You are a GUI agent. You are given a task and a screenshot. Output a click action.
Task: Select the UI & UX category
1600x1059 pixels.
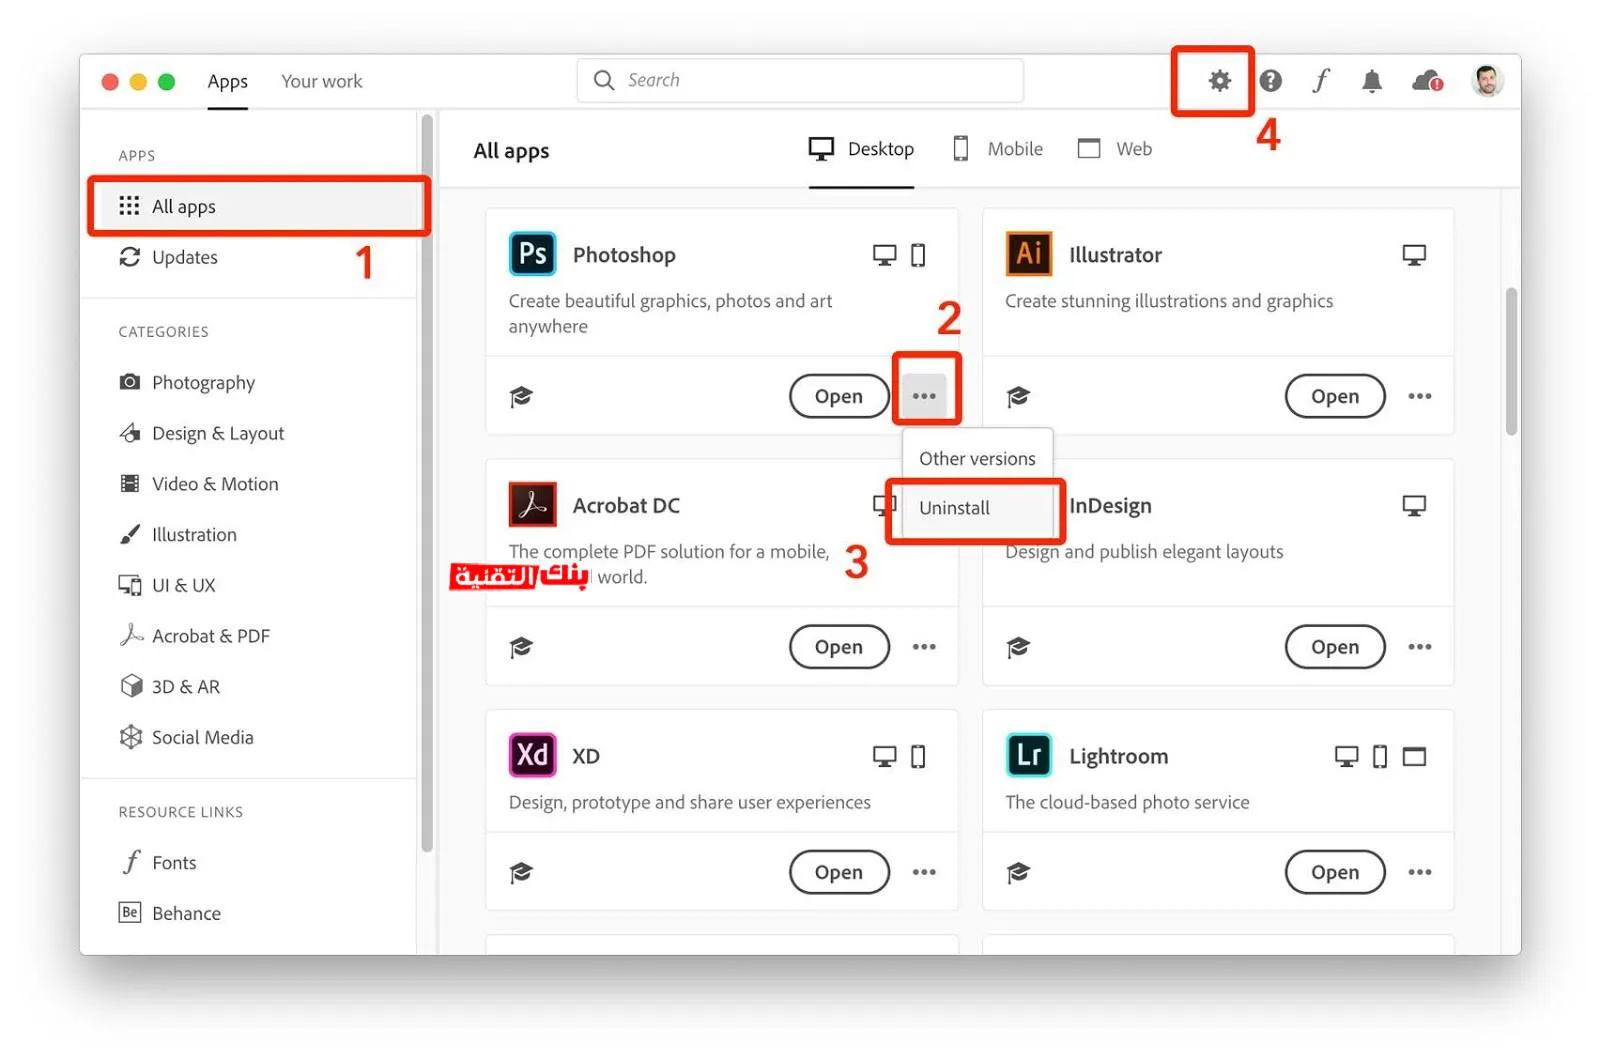coord(250,585)
